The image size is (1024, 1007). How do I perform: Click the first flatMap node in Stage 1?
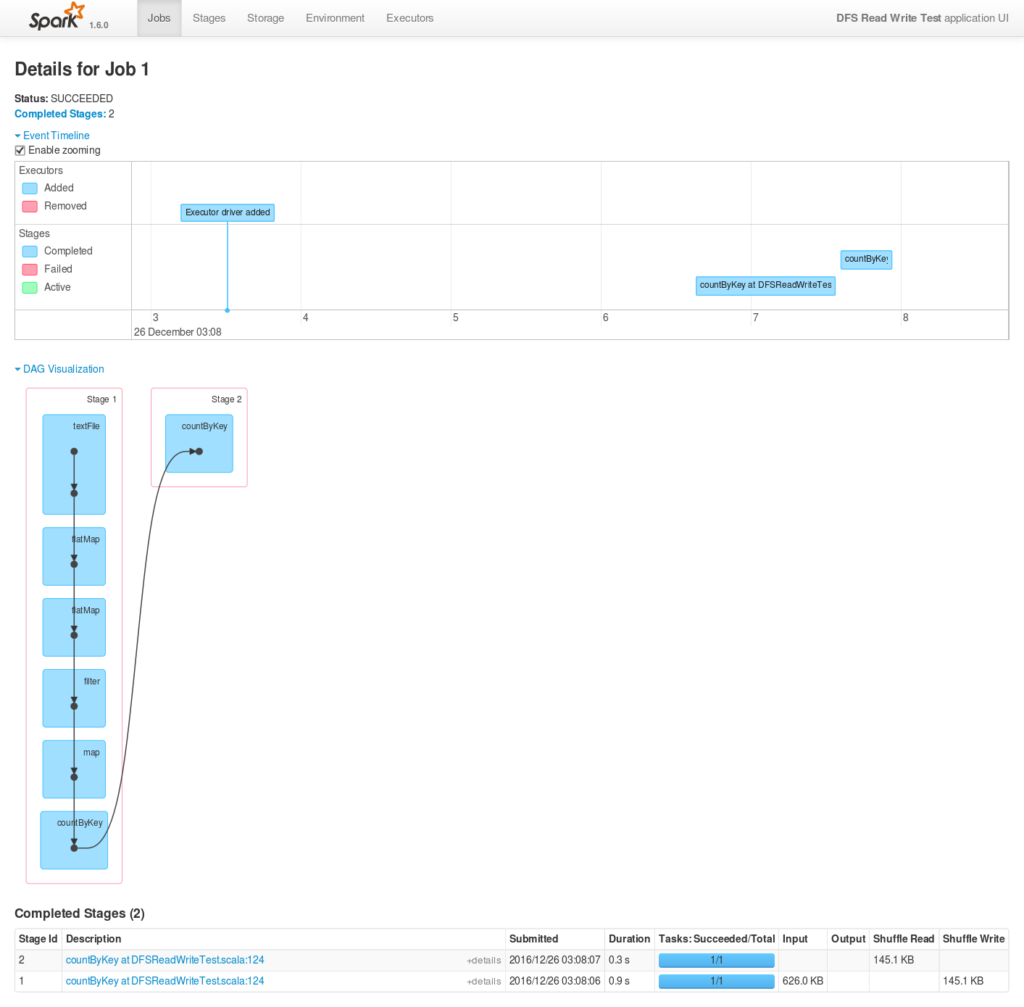coord(74,556)
